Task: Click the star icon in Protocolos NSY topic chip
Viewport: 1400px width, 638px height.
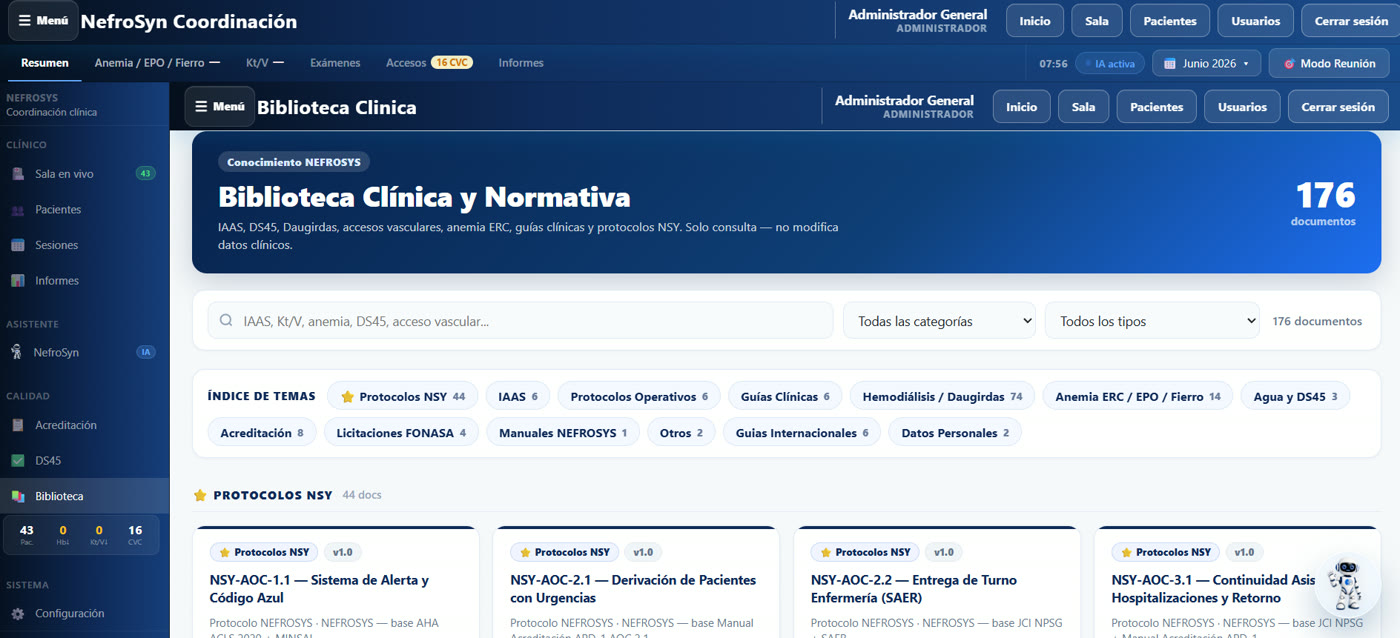Action: click(347, 397)
